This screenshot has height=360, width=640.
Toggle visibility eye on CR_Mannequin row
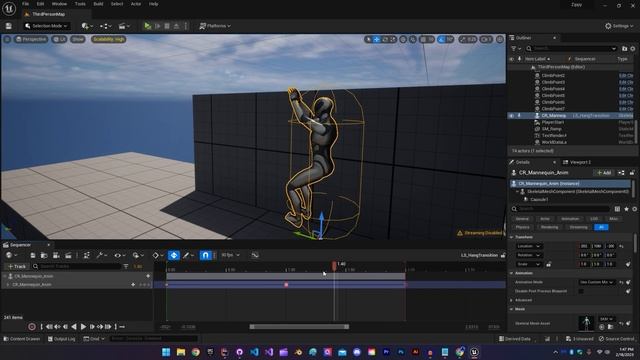(x=511, y=116)
